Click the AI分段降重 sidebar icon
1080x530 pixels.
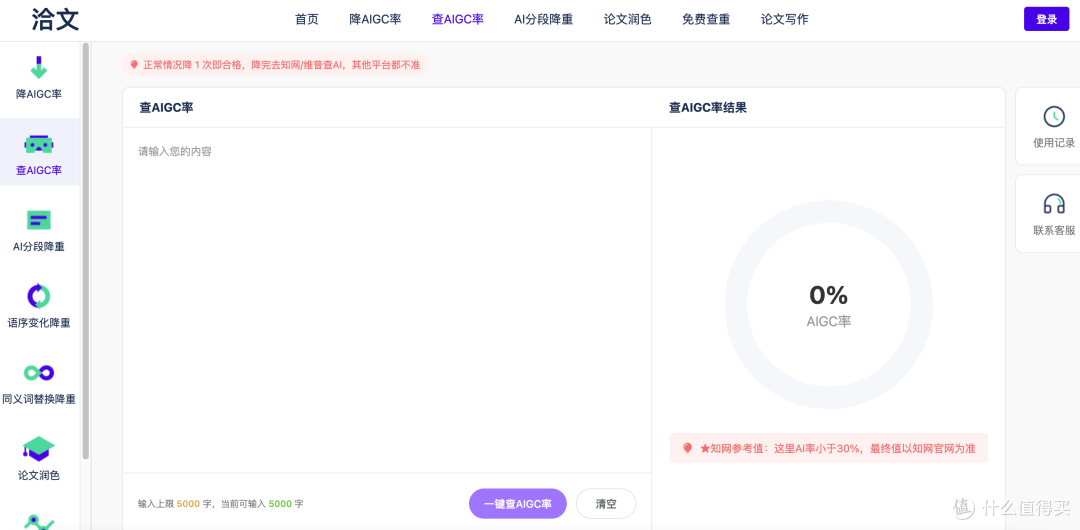pyautogui.click(x=39, y=220)
